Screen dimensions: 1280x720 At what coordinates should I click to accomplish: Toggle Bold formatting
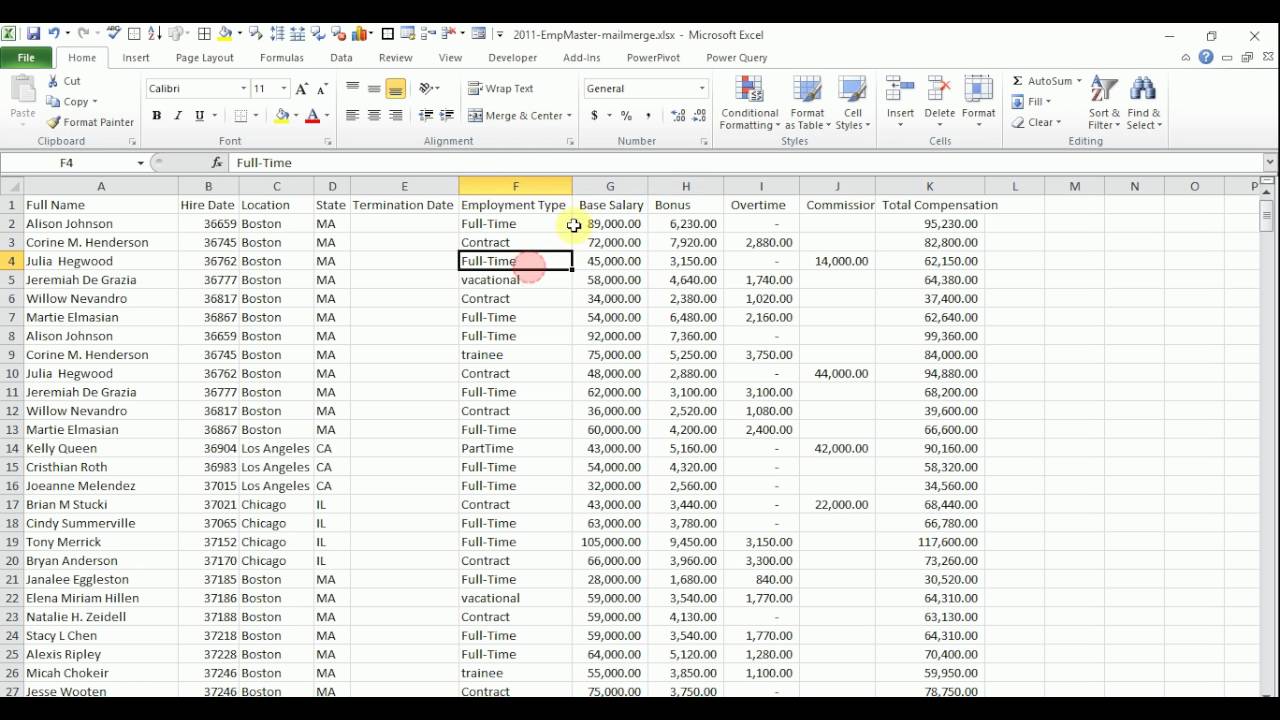coord(156,116)
